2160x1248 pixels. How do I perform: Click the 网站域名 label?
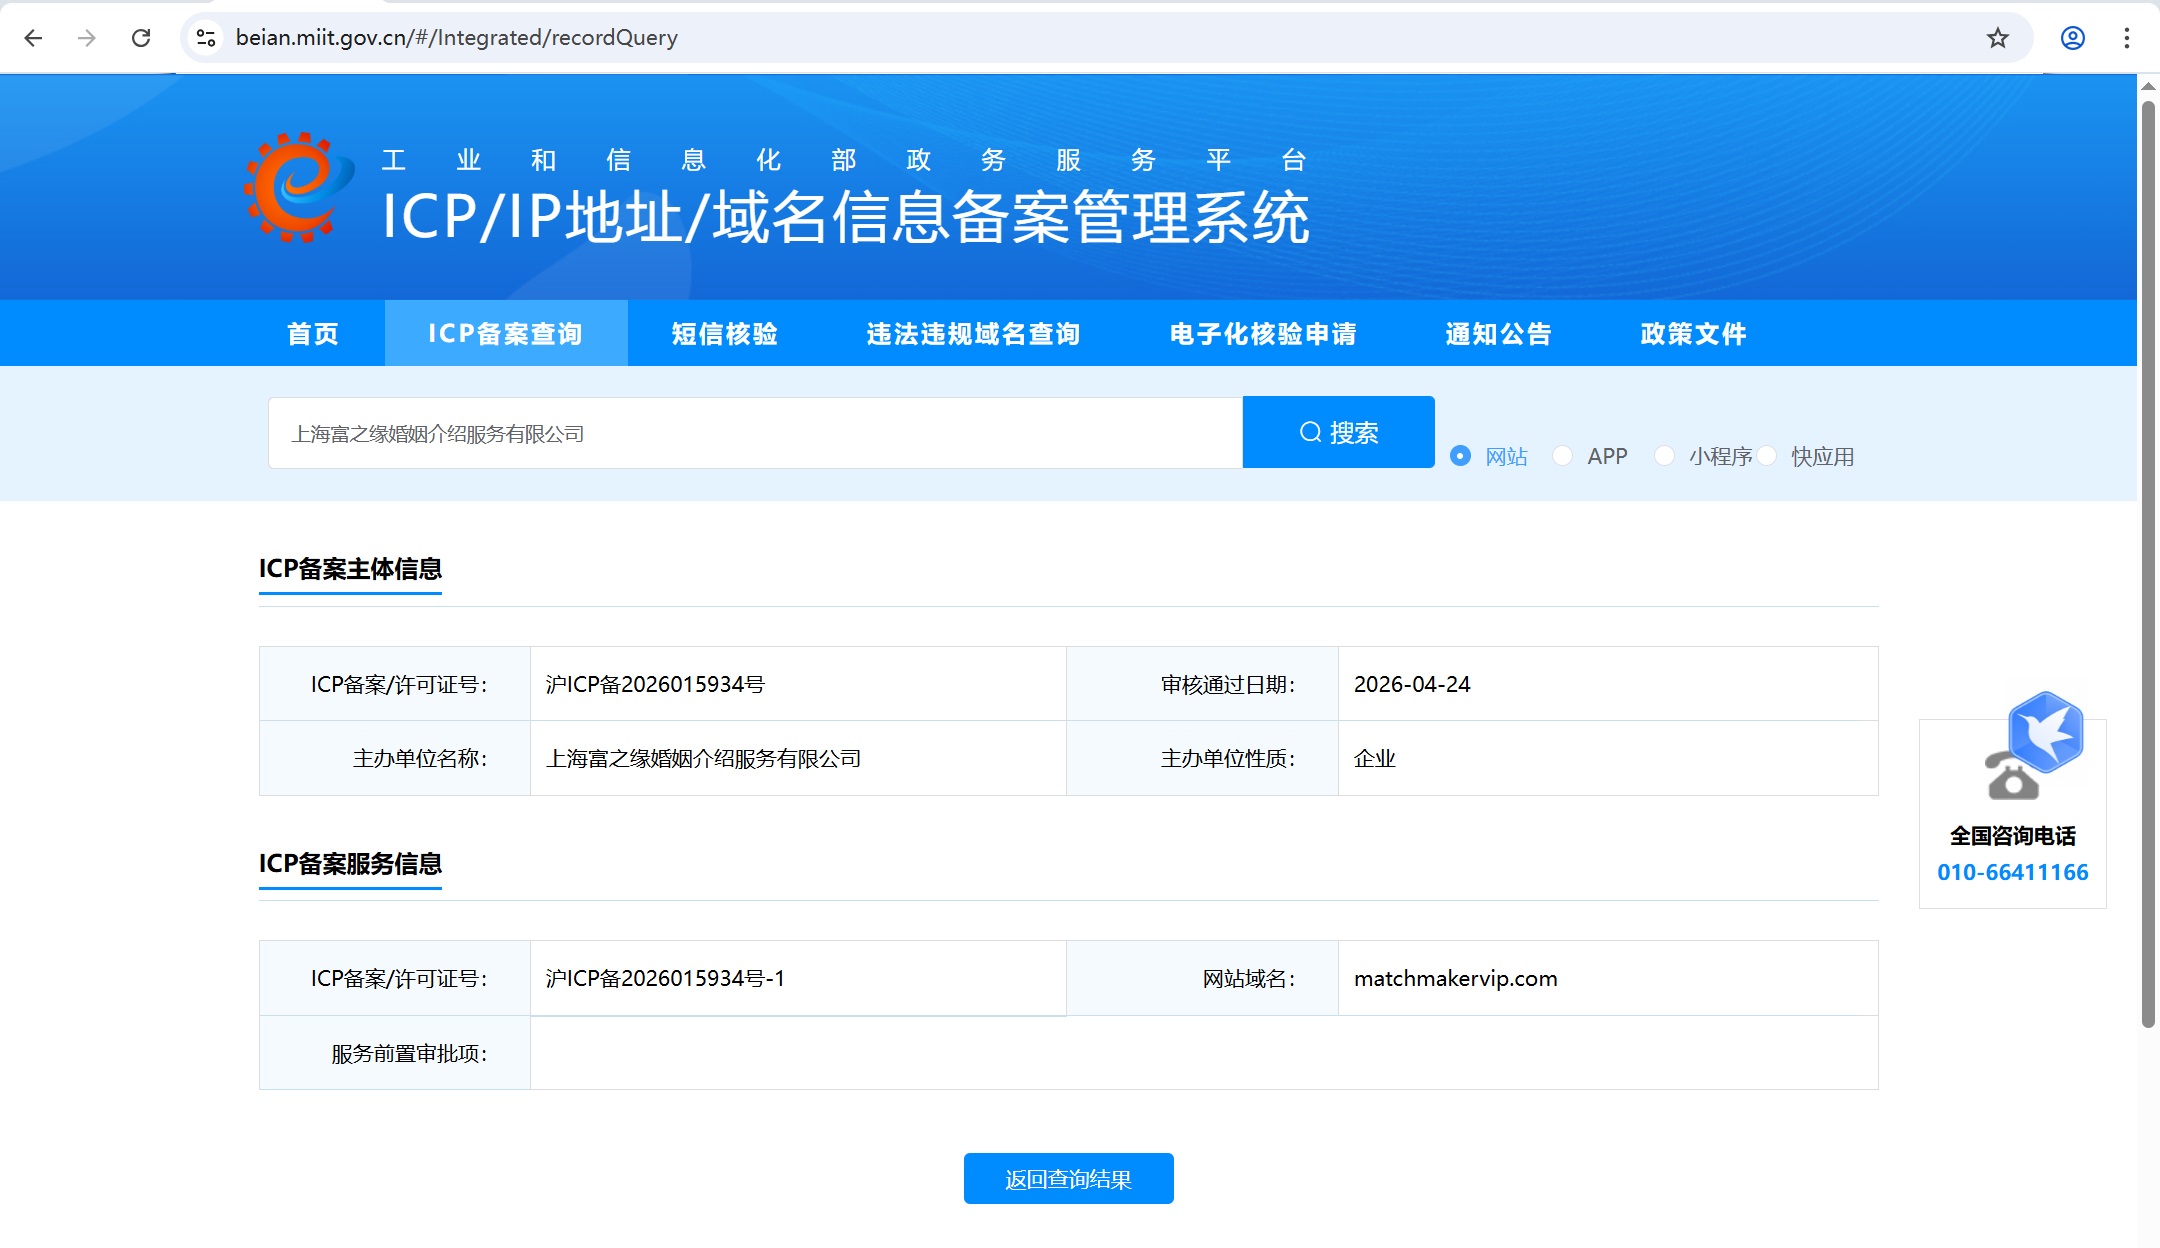[1249, 978]
